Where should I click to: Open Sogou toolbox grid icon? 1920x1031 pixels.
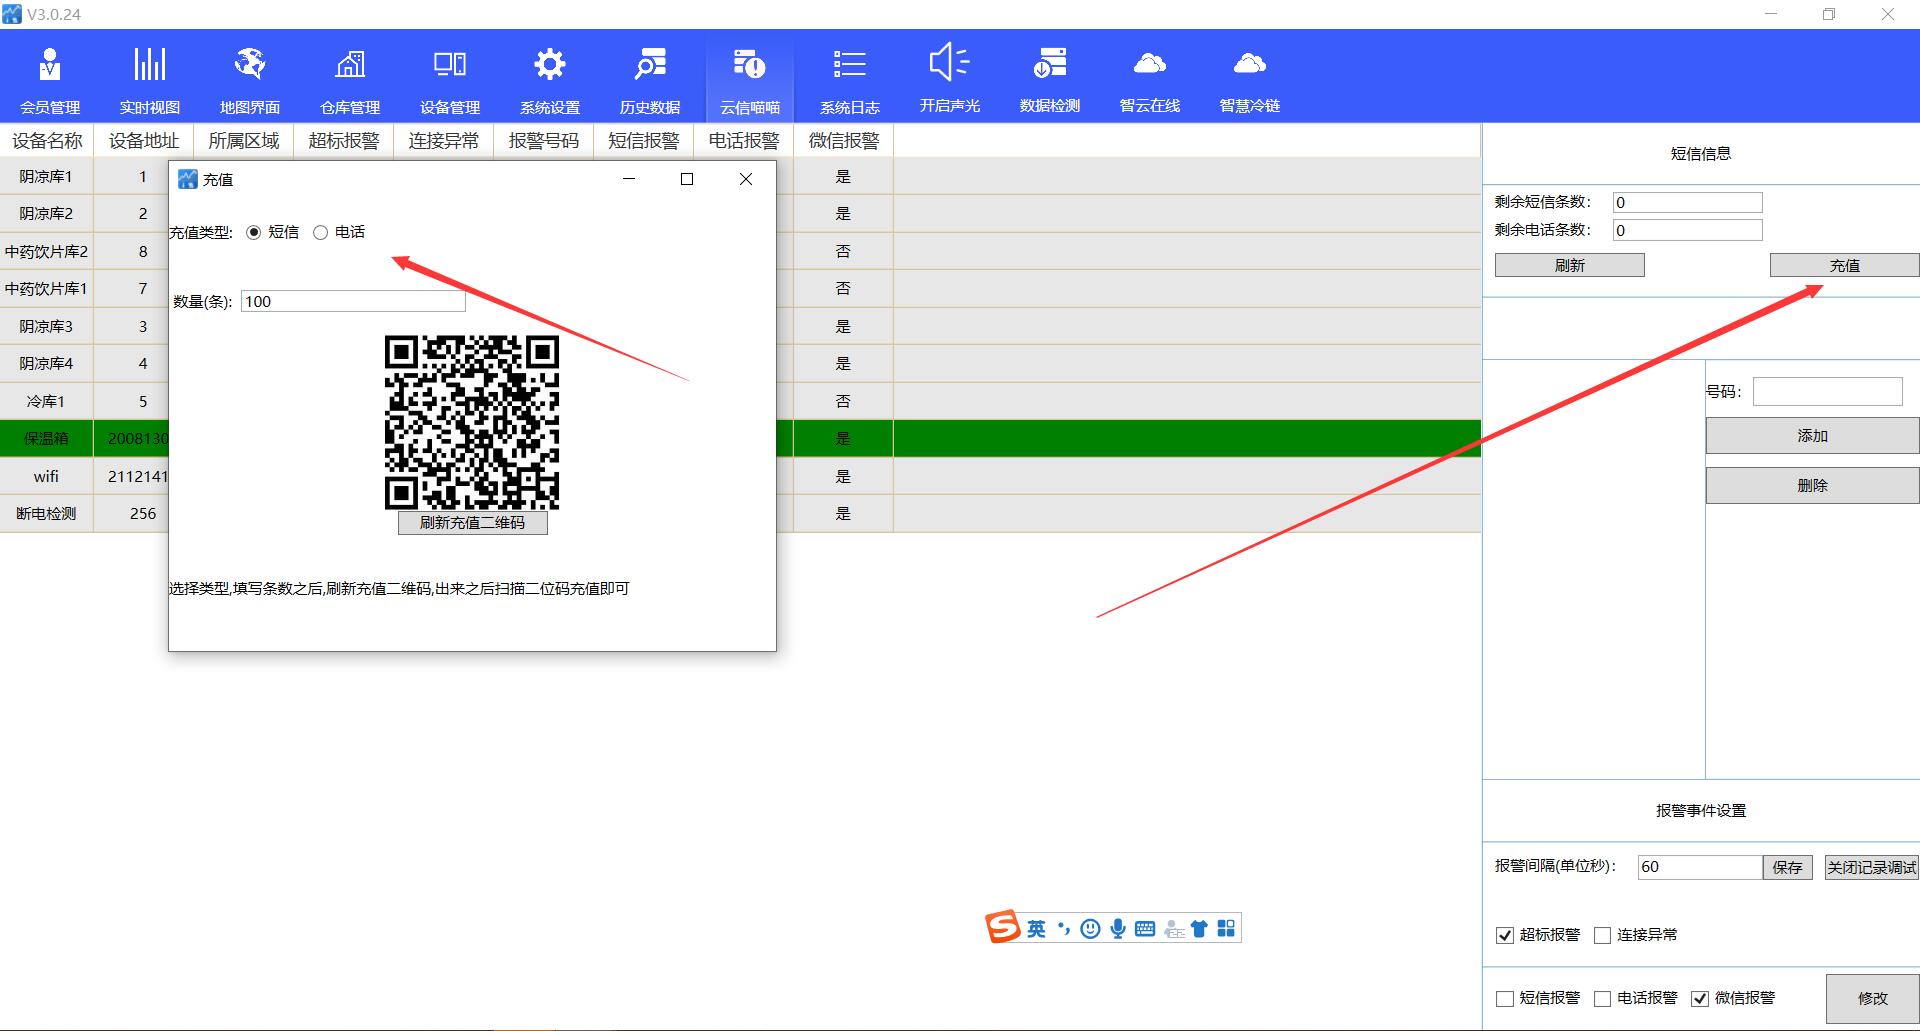pos(1226,929)
